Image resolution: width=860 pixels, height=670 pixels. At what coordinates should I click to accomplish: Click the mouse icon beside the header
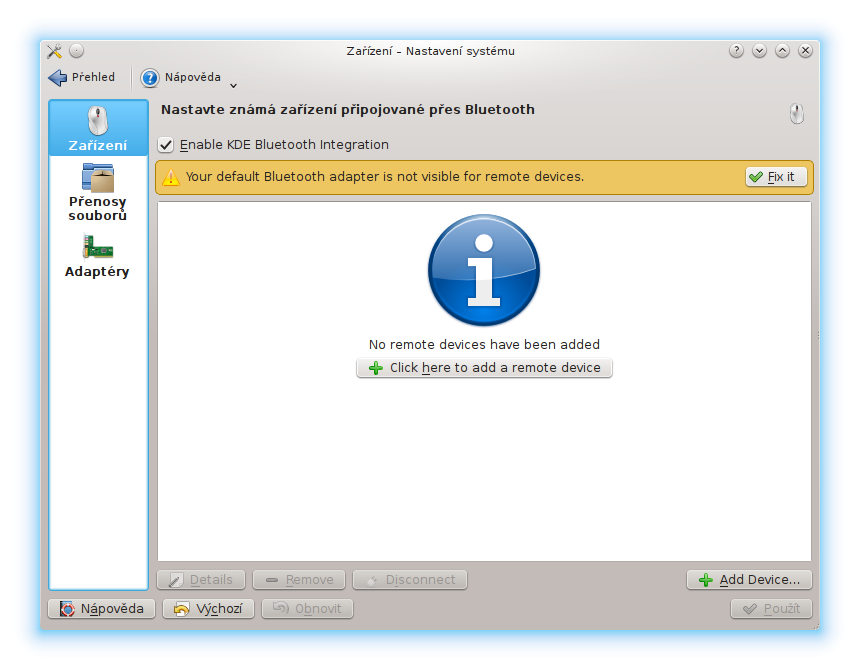[796, 114]
